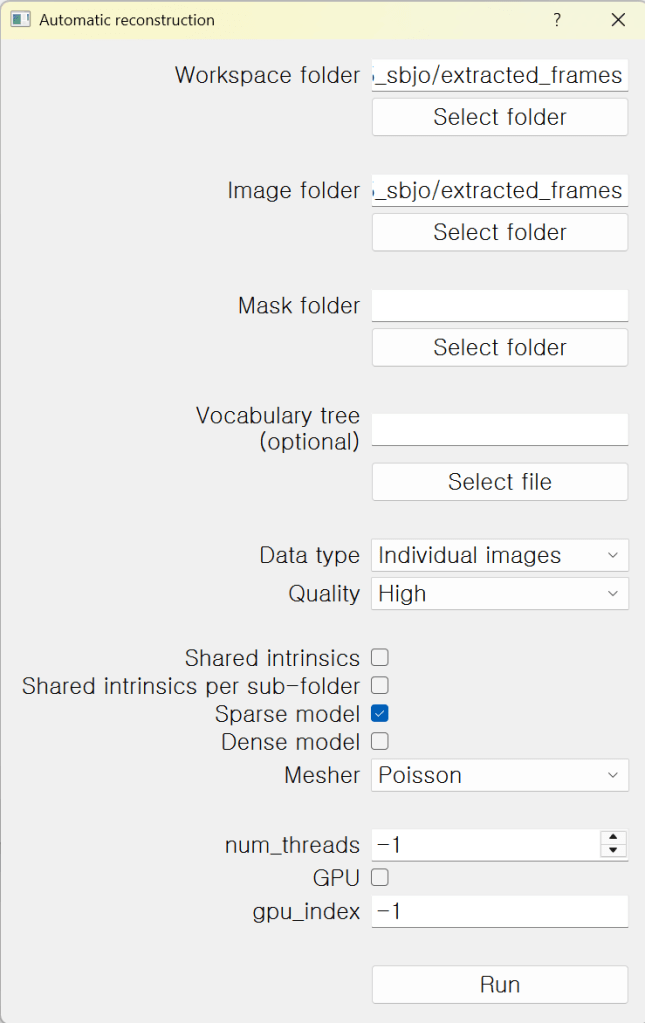Close the Automatic reconstruction dialog

(x=618, y=20)
